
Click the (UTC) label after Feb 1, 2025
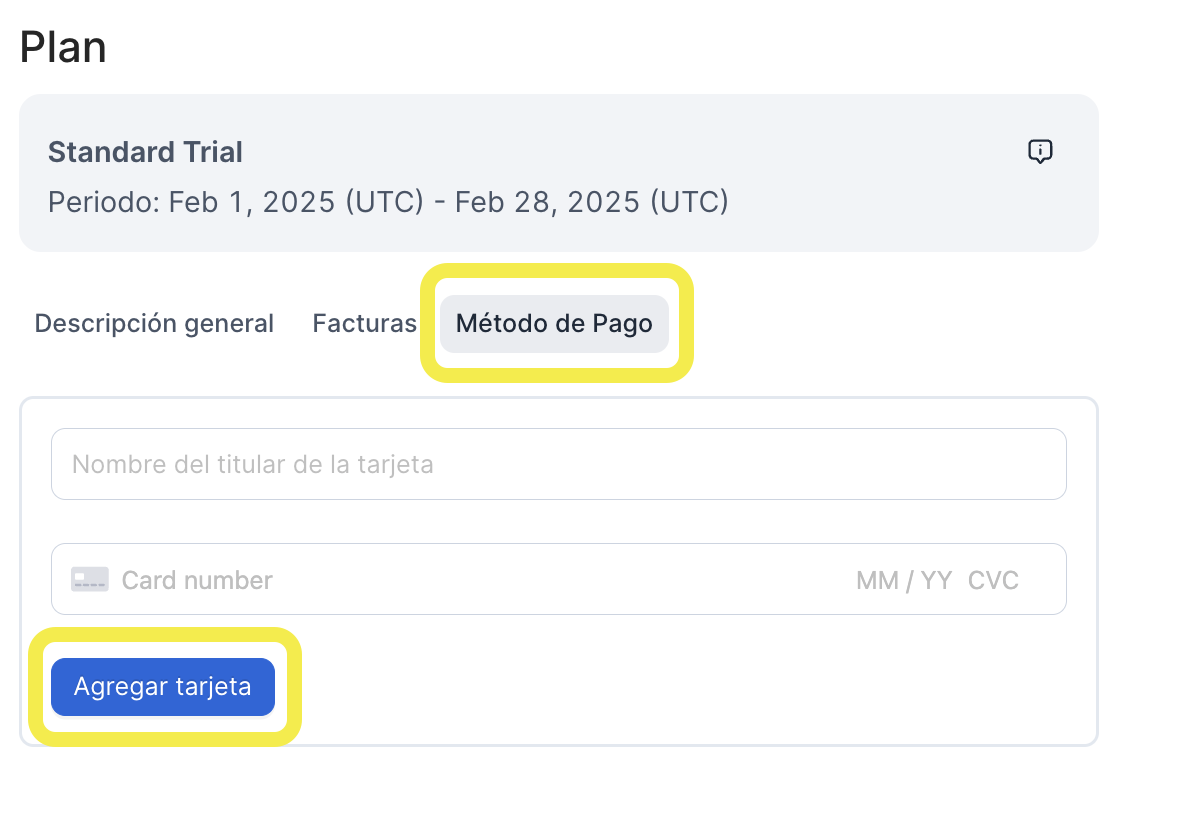(x=384, y=202)
